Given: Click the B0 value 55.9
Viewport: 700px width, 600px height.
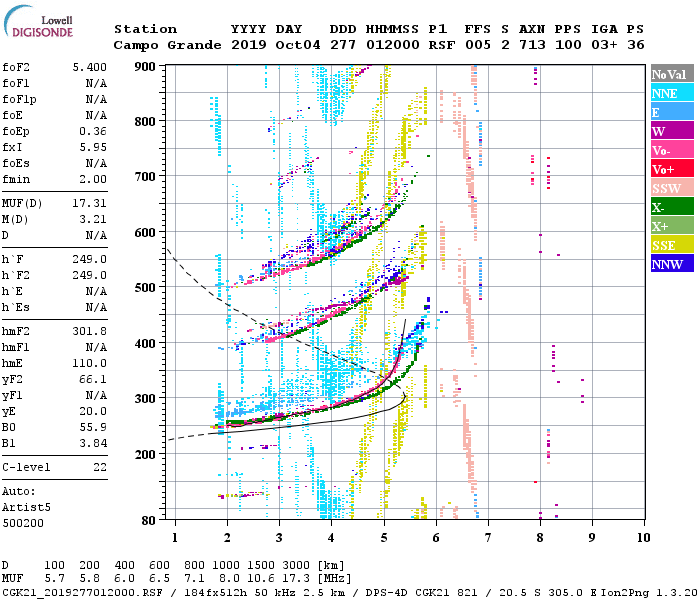Looking at the screenshot, I should click(93, 427).
